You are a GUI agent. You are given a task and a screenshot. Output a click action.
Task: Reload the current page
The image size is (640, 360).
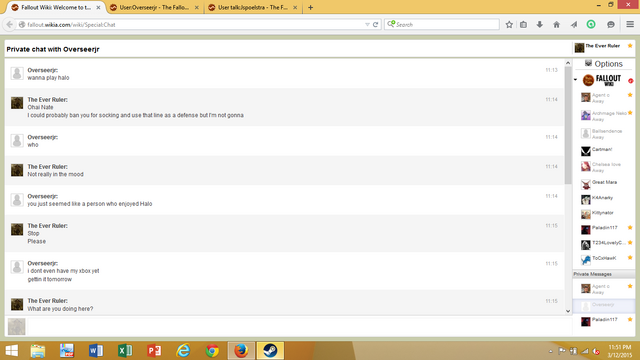click(x=376, y=24)
